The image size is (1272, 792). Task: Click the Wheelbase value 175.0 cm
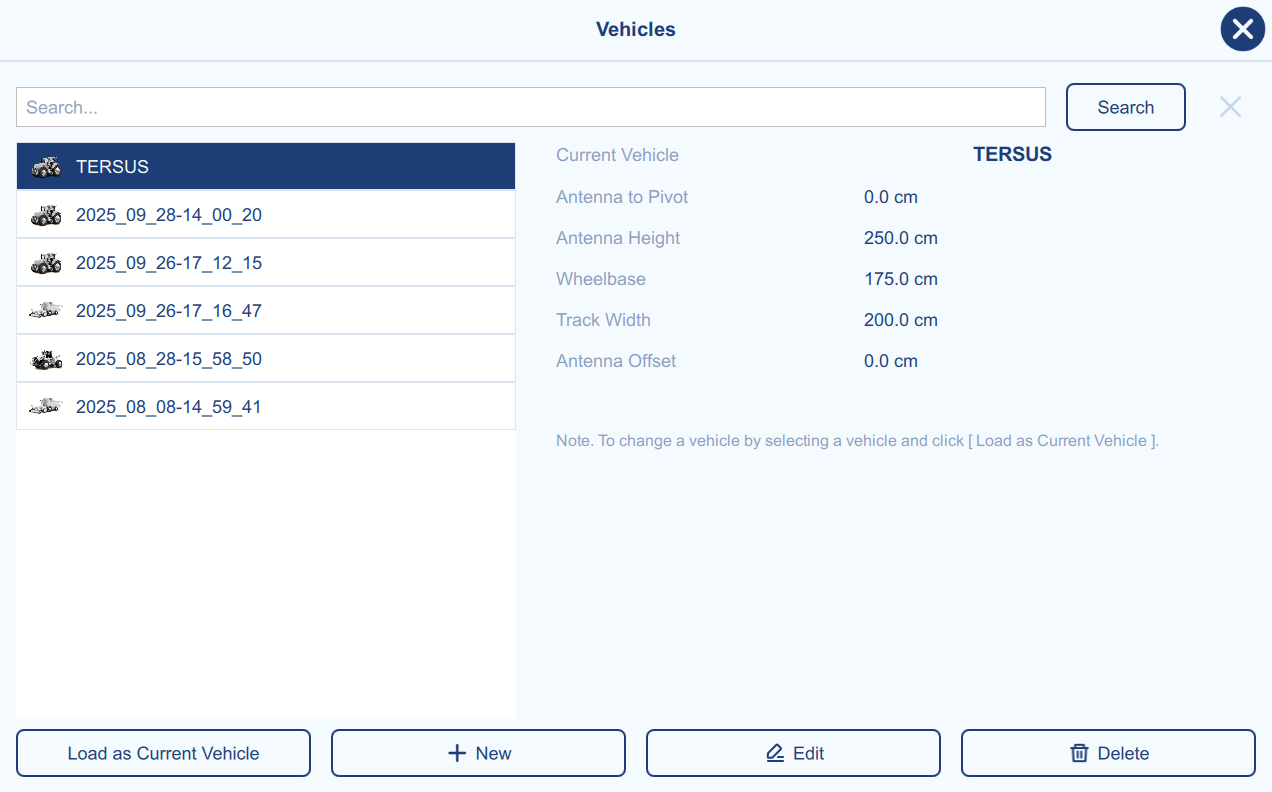901,279
